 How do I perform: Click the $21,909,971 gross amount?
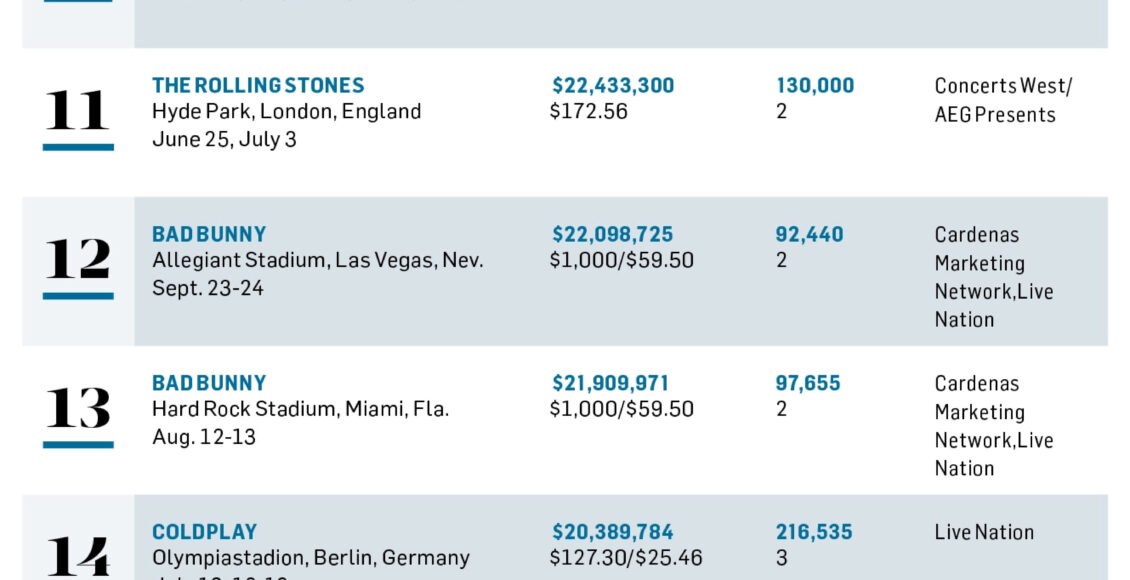tap(610, 384)
